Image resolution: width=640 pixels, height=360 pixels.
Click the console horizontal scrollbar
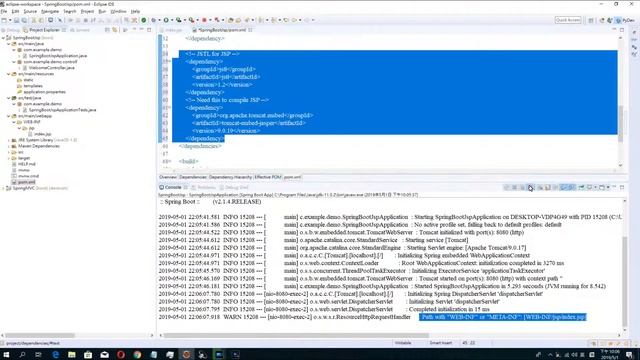click(x=296, y=336)
